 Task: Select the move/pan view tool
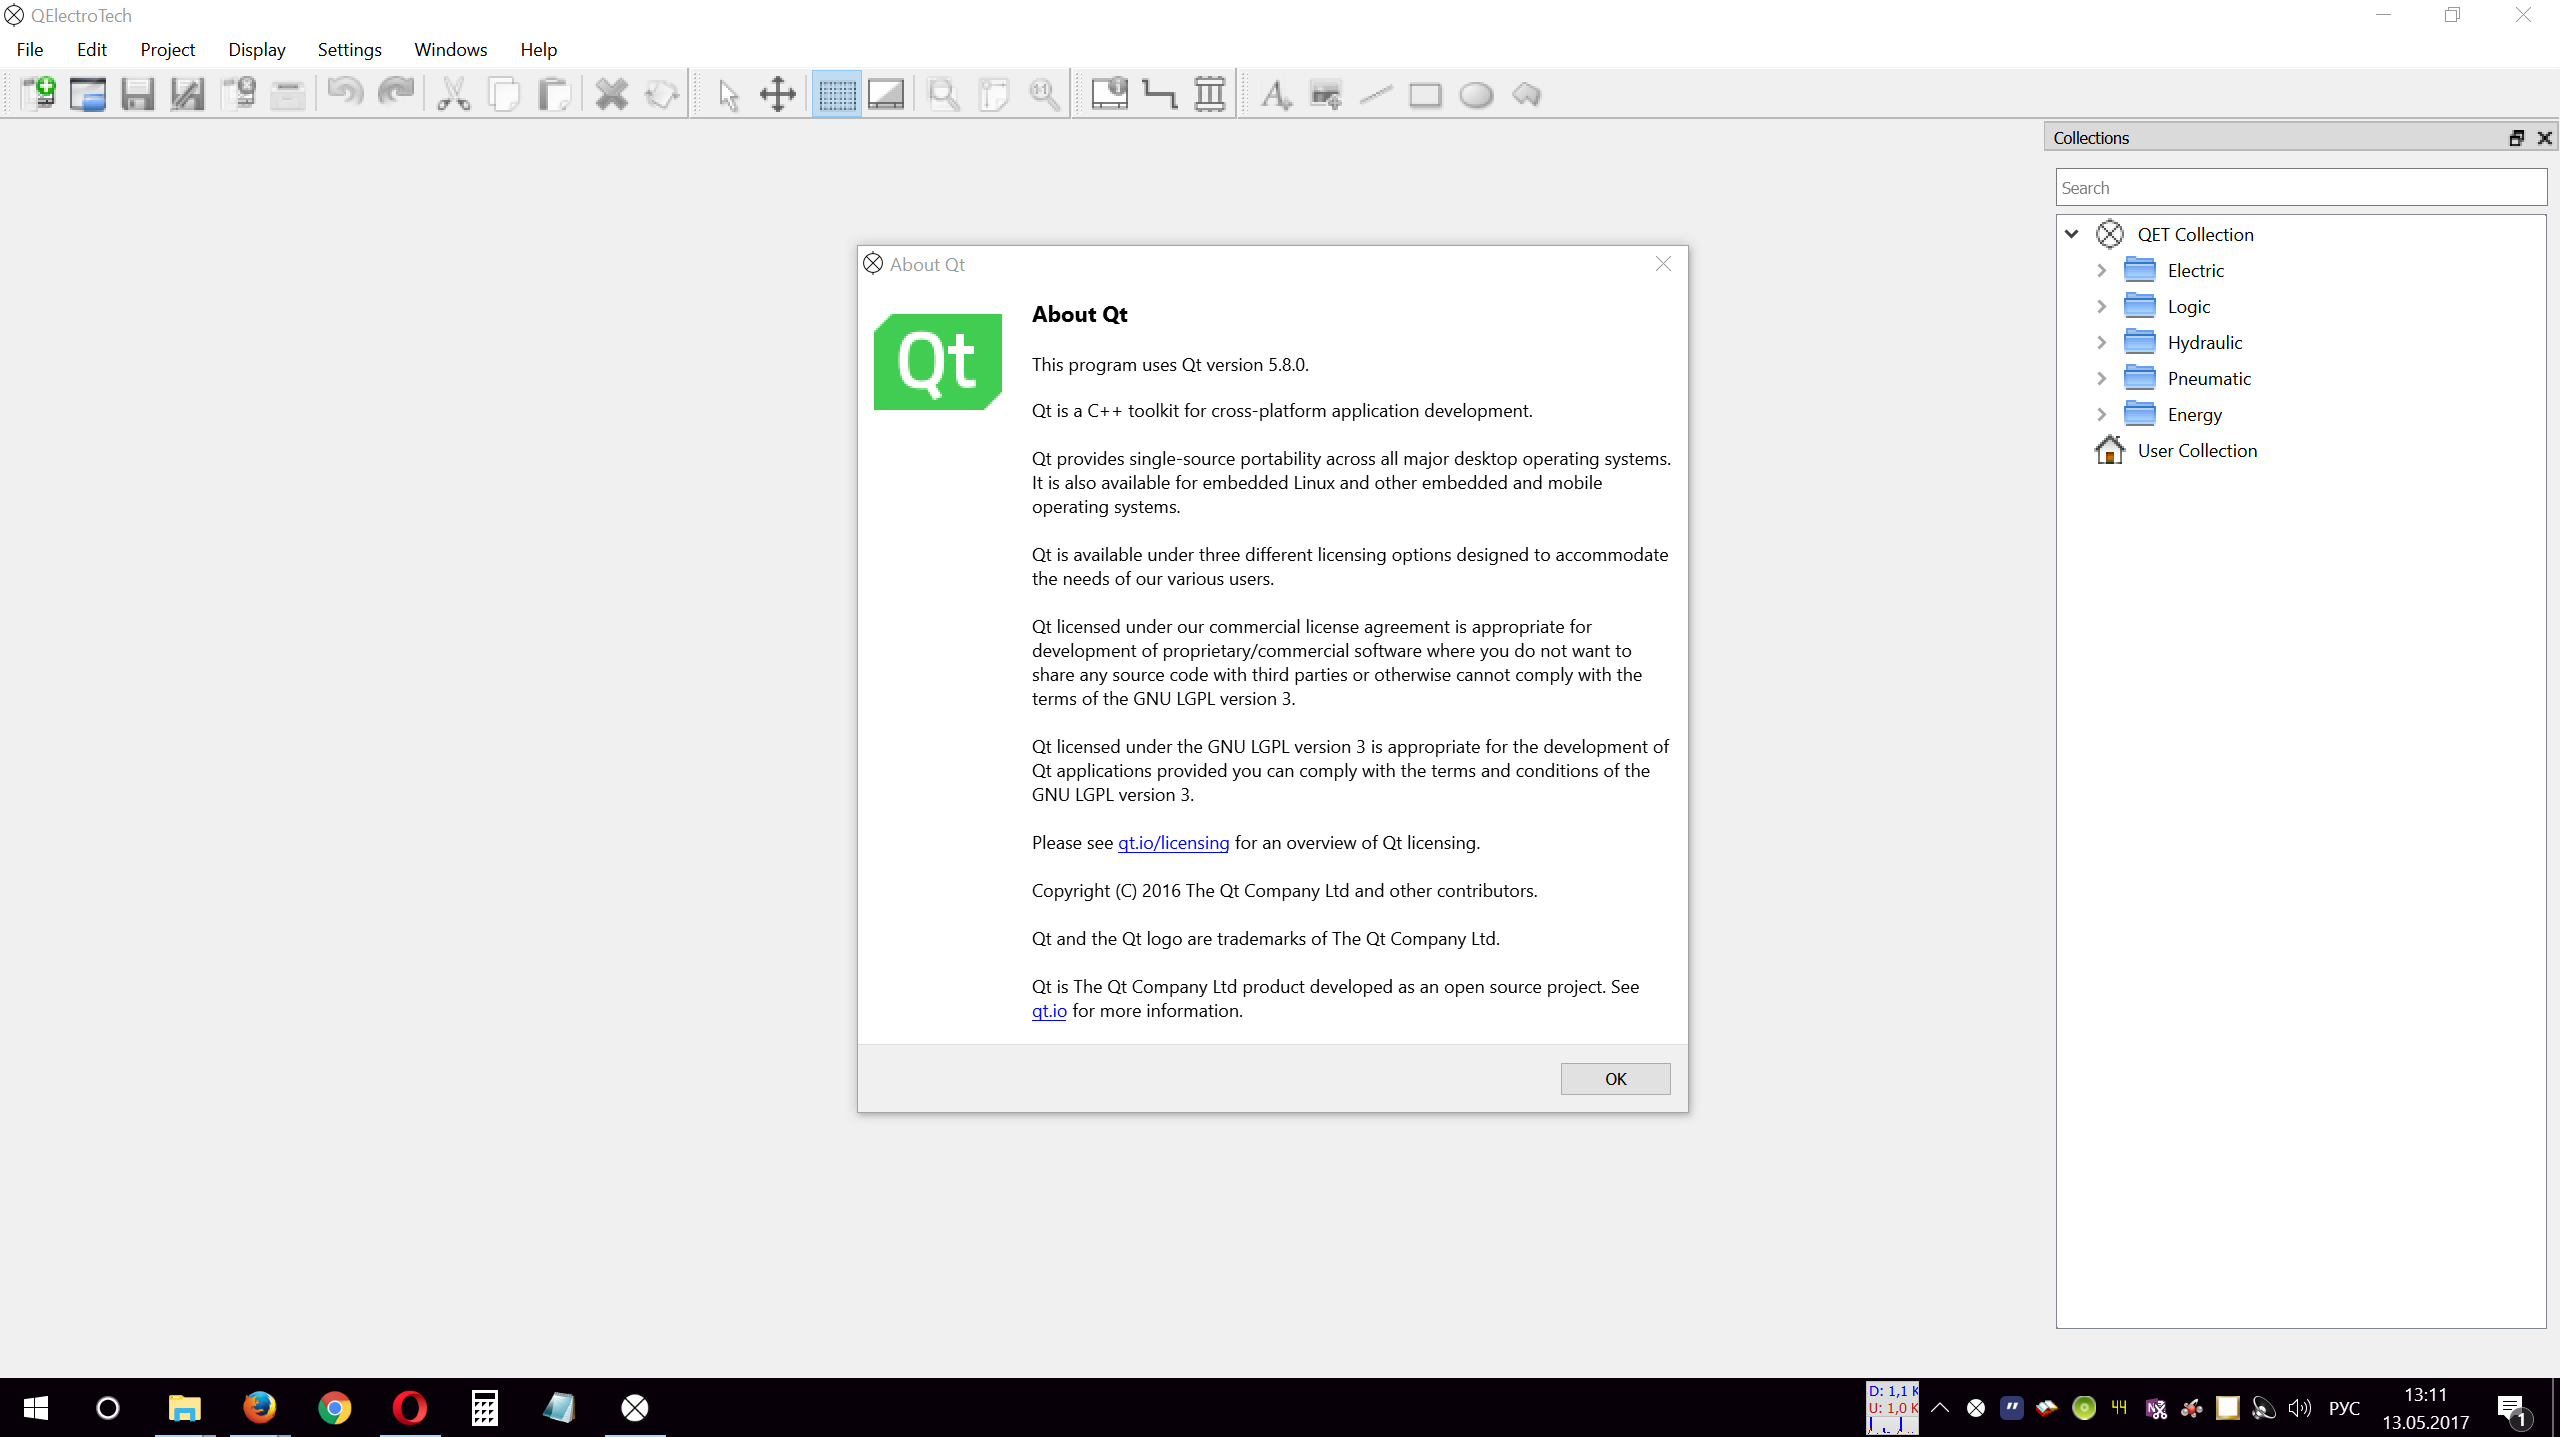[777, 95]
